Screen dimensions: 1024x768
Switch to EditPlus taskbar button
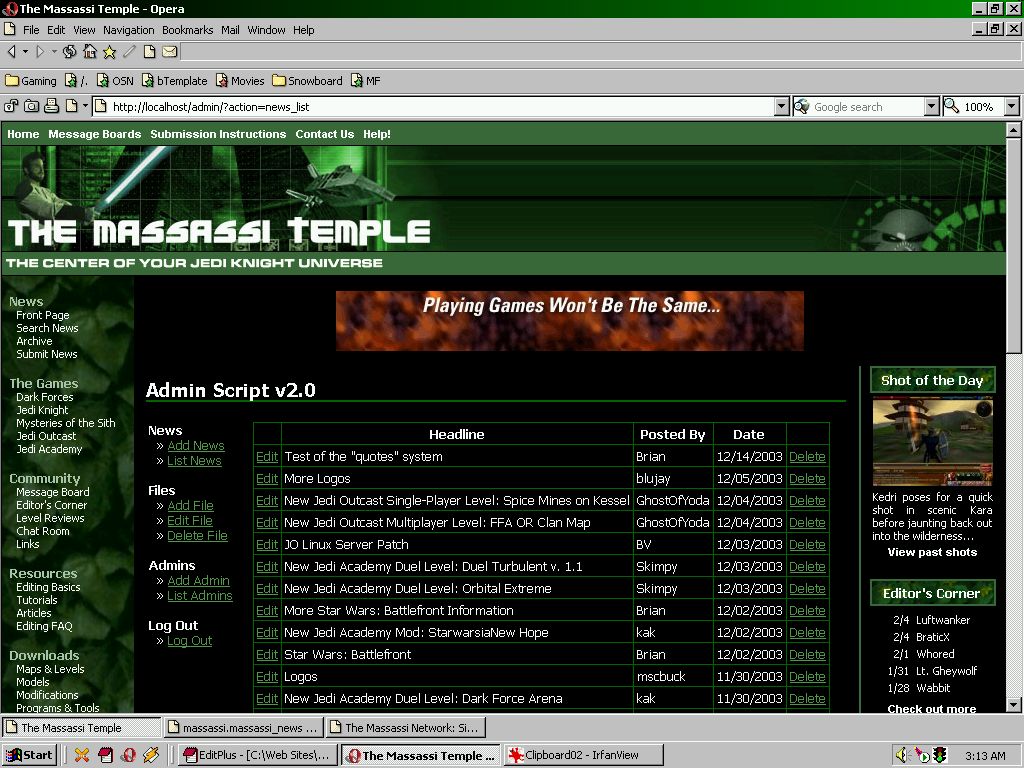[x=257, y=755]
